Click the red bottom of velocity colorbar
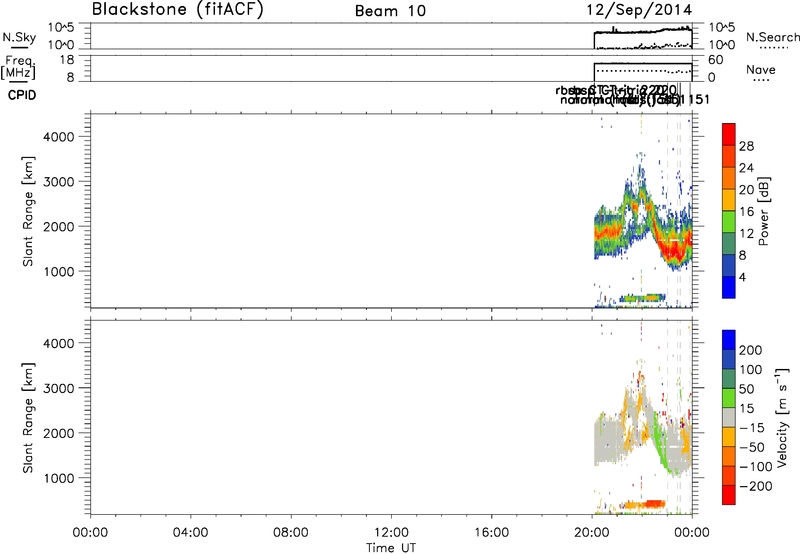 coord(729,495)
